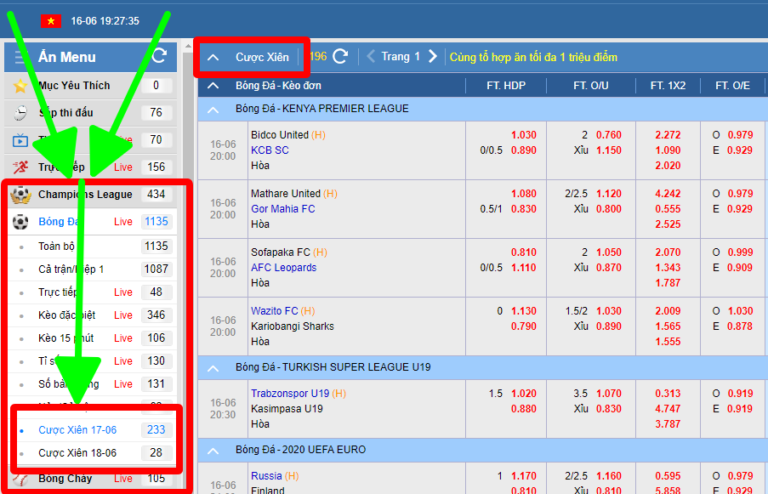768x494 pixels.
Task: Click the refresh icon next to 196
Action: pos(340,57)
